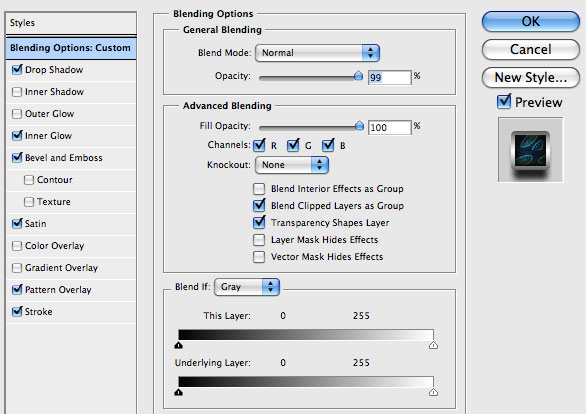Uncheck the R channel checkbox
This screenshot has width=586, height=414.
(x=259, y=145)
